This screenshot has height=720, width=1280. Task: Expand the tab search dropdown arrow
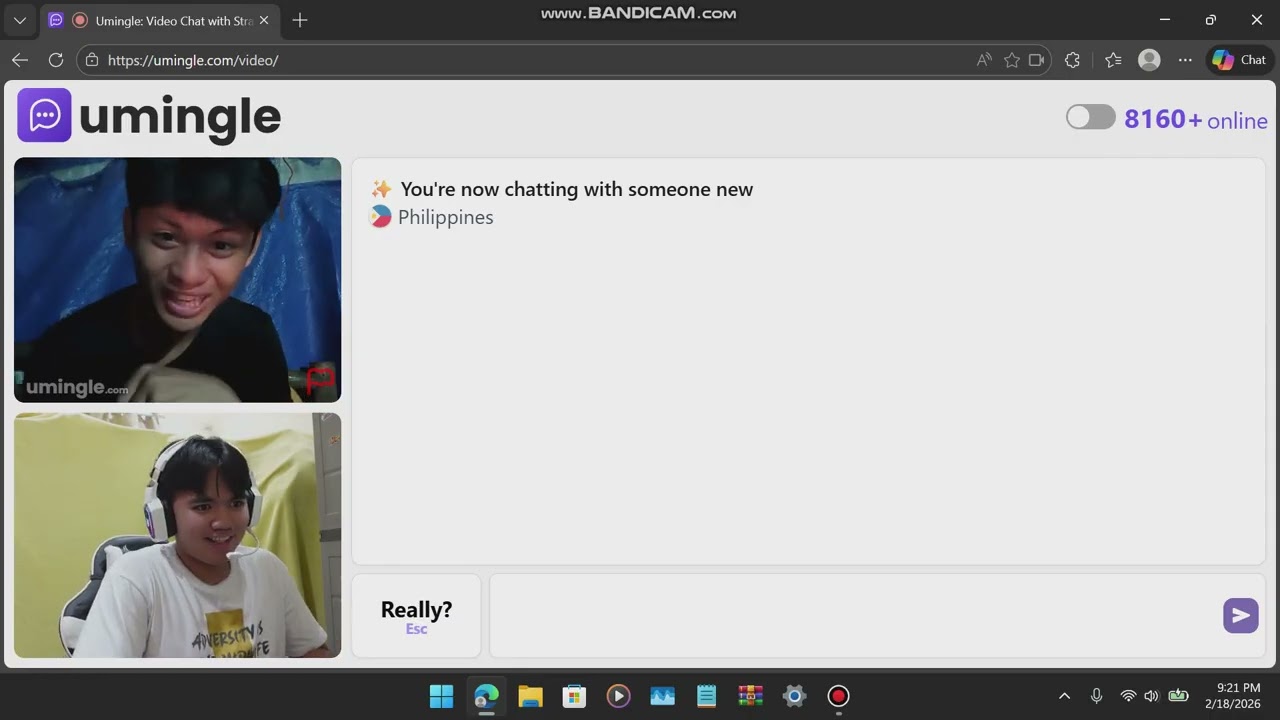(x=20, y=20)
